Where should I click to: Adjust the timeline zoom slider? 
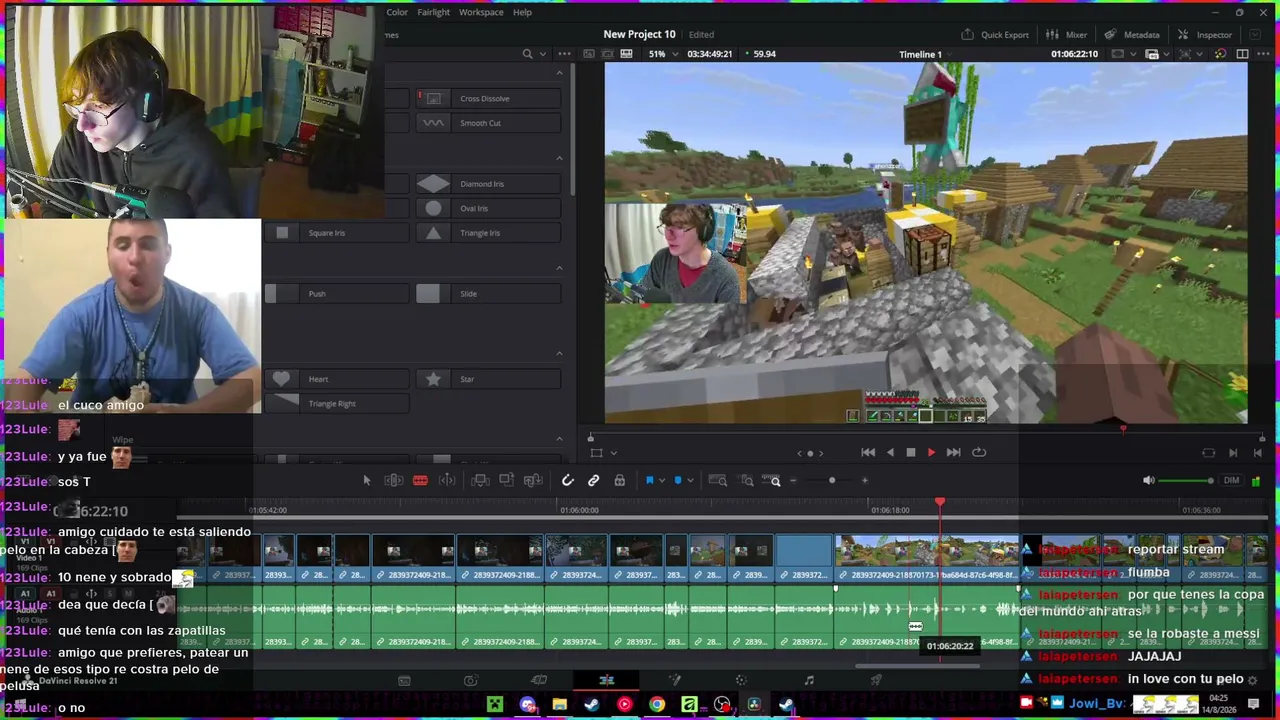pos(832,481)
